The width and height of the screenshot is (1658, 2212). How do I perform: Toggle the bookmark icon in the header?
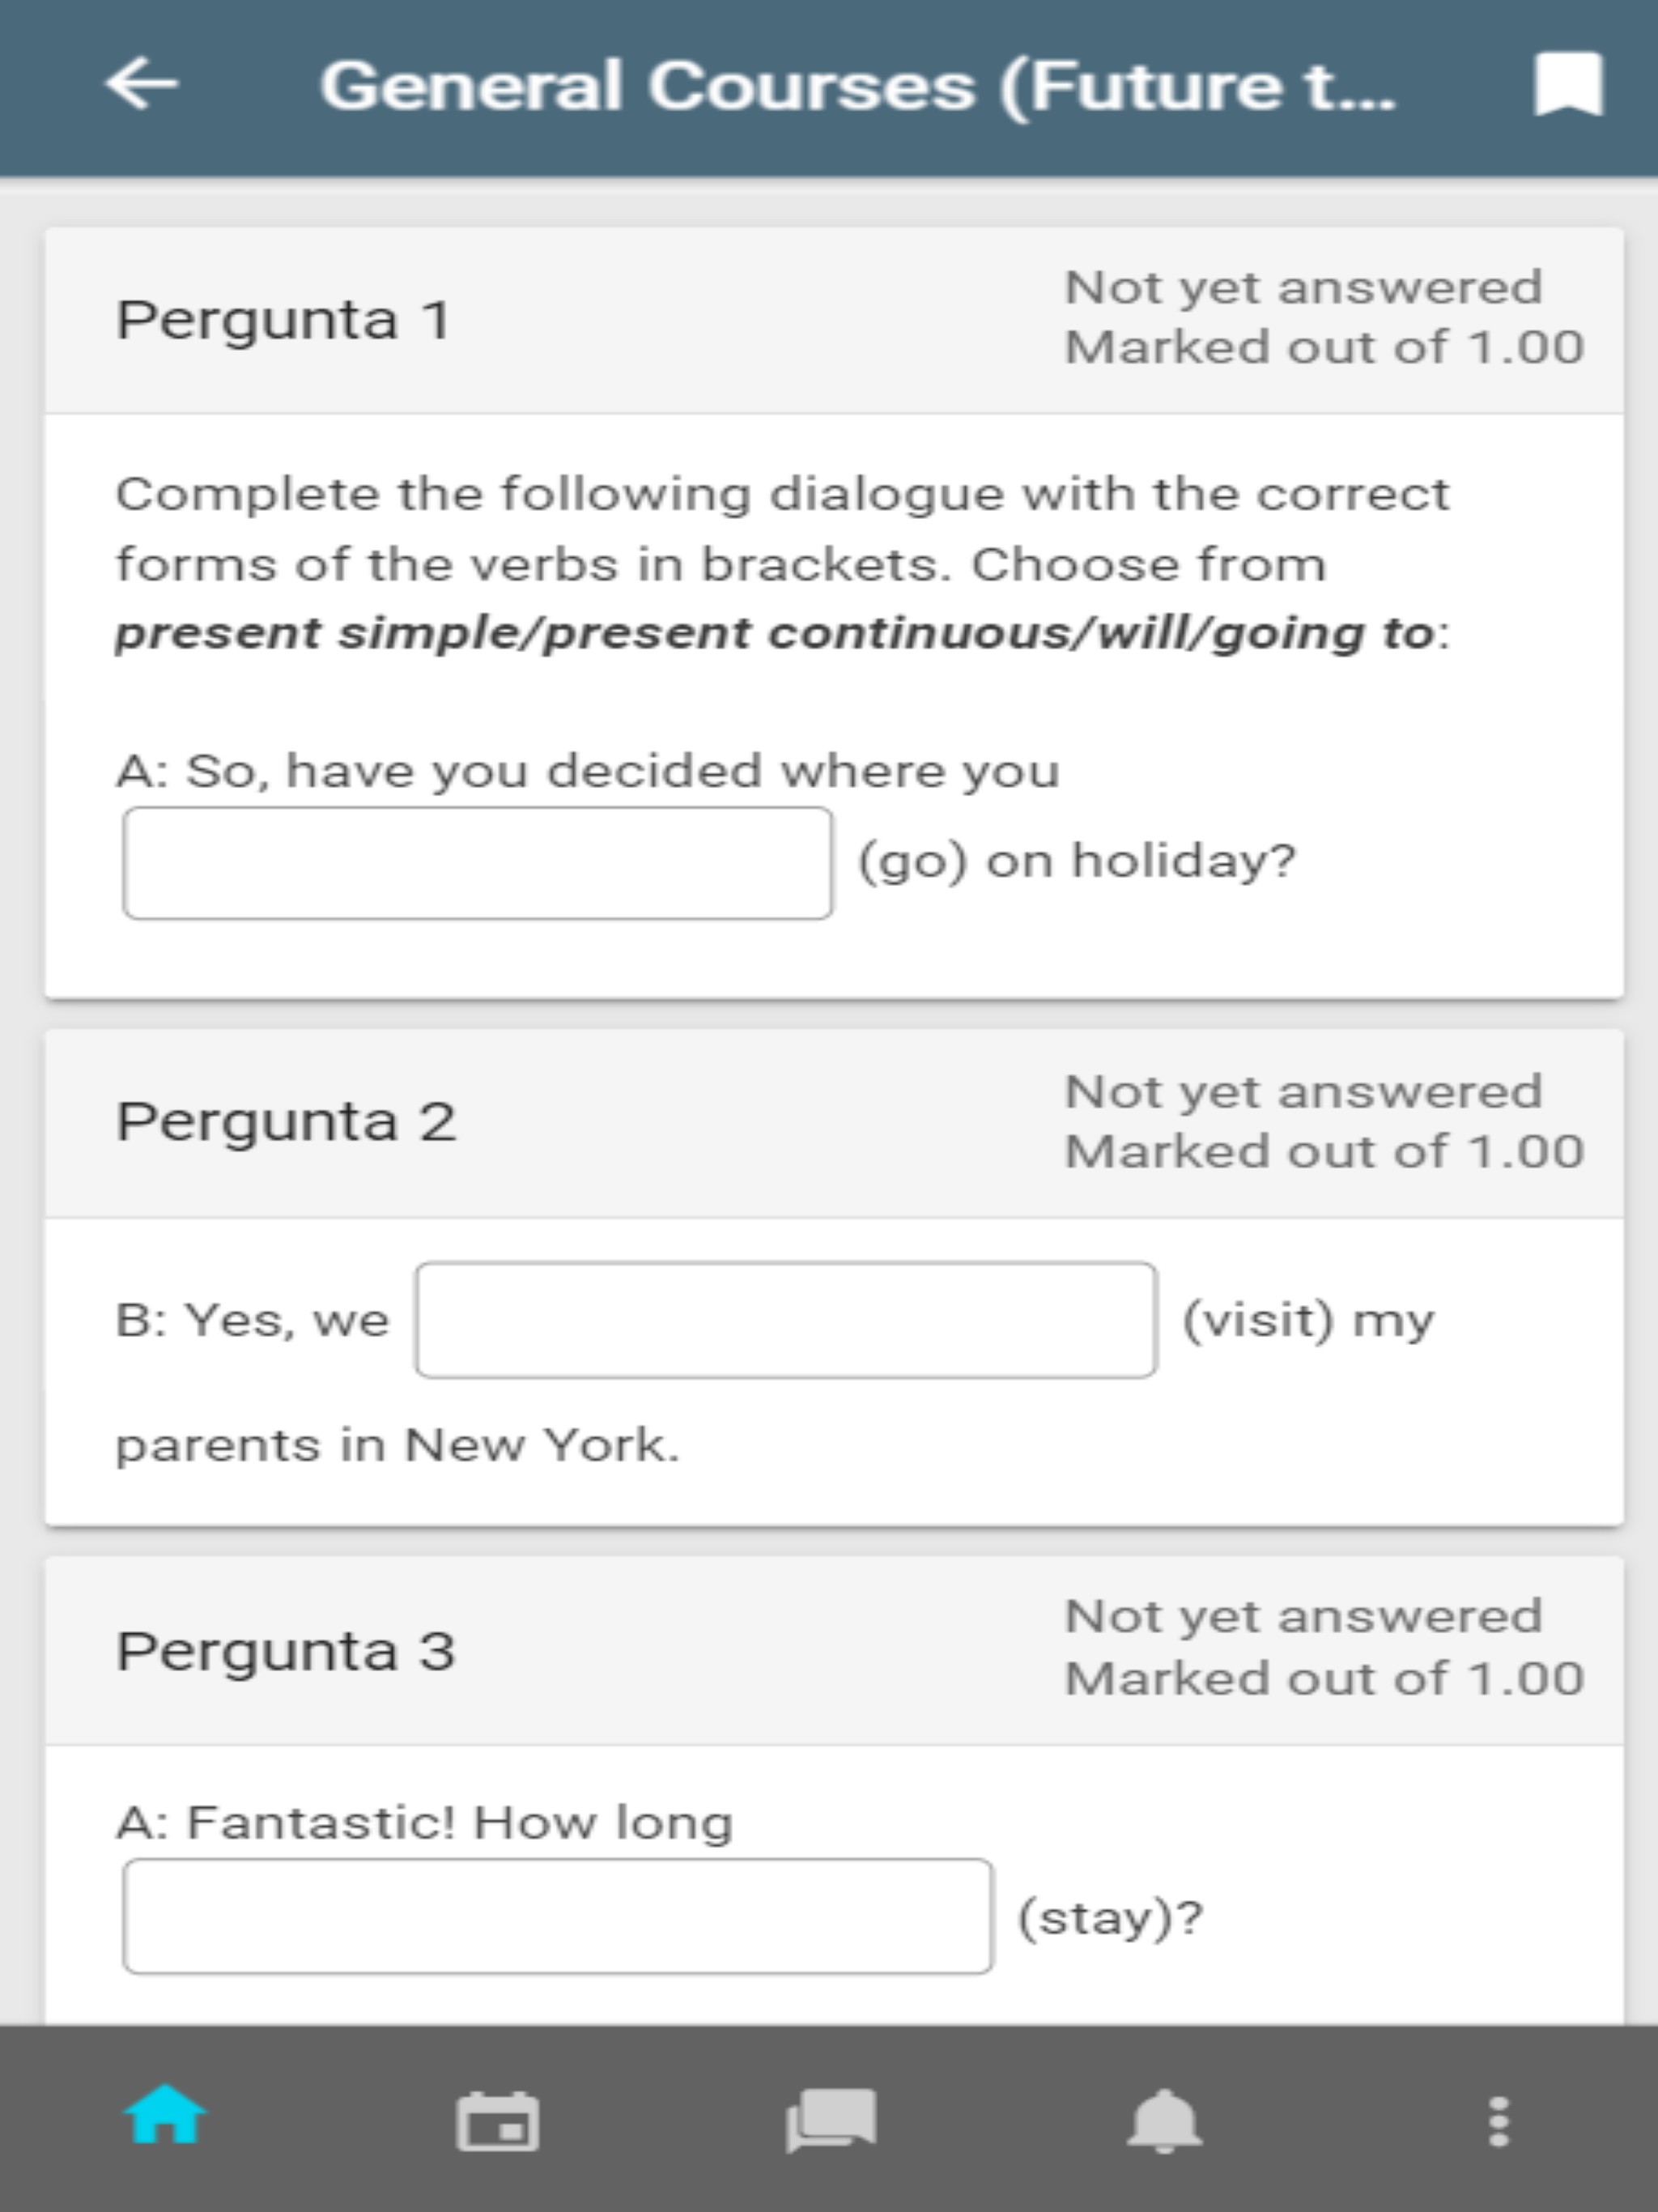[1568, 85]
